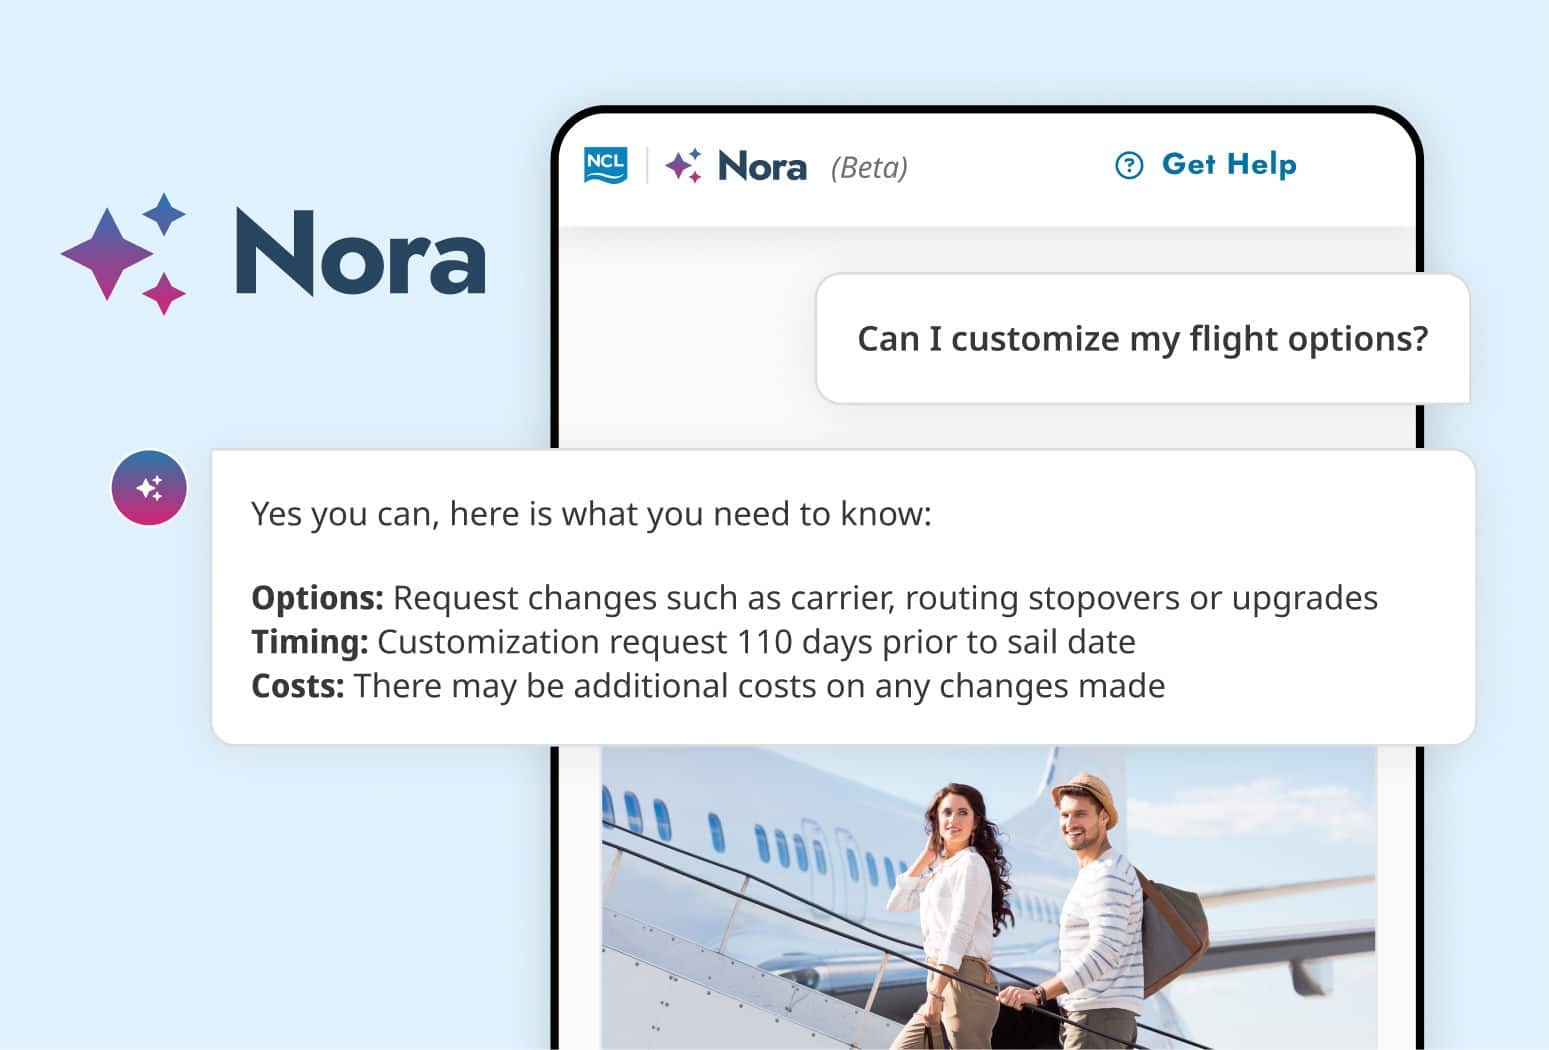Click Nora's round gradient avatar icon
The image size is (1549, 1050).
149,488
